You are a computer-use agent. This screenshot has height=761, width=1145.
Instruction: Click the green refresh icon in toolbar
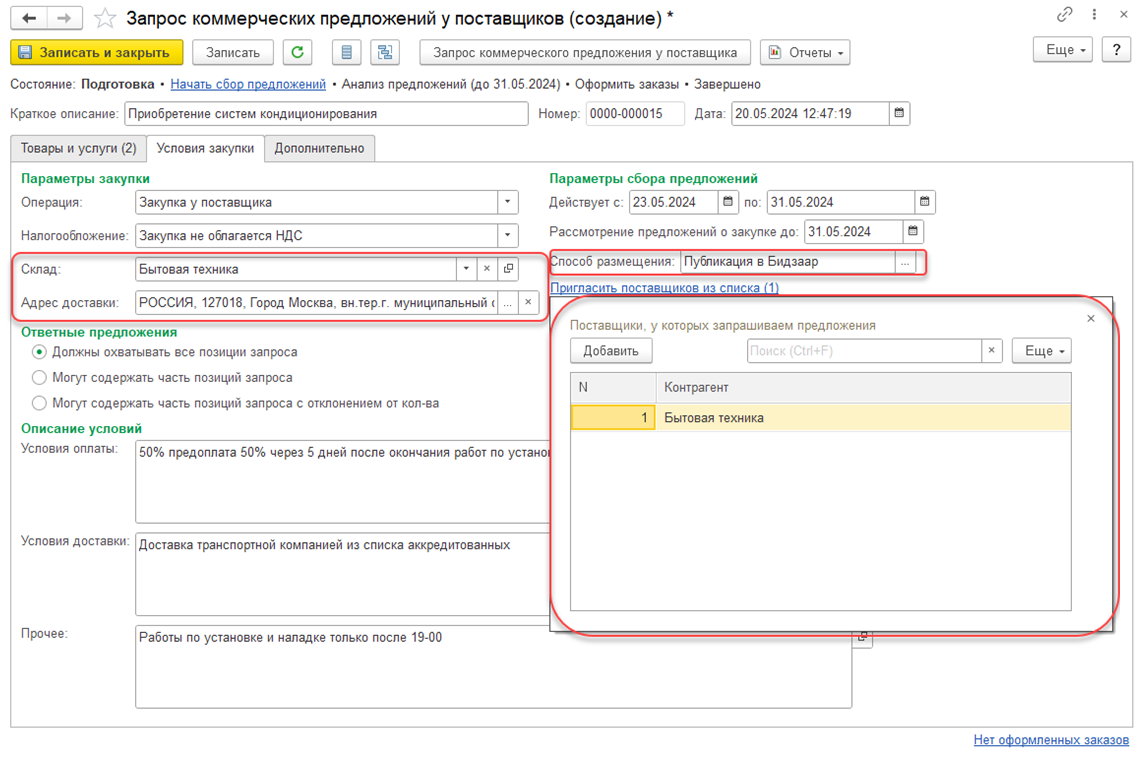pyautogui.click(x=297, y=53)
